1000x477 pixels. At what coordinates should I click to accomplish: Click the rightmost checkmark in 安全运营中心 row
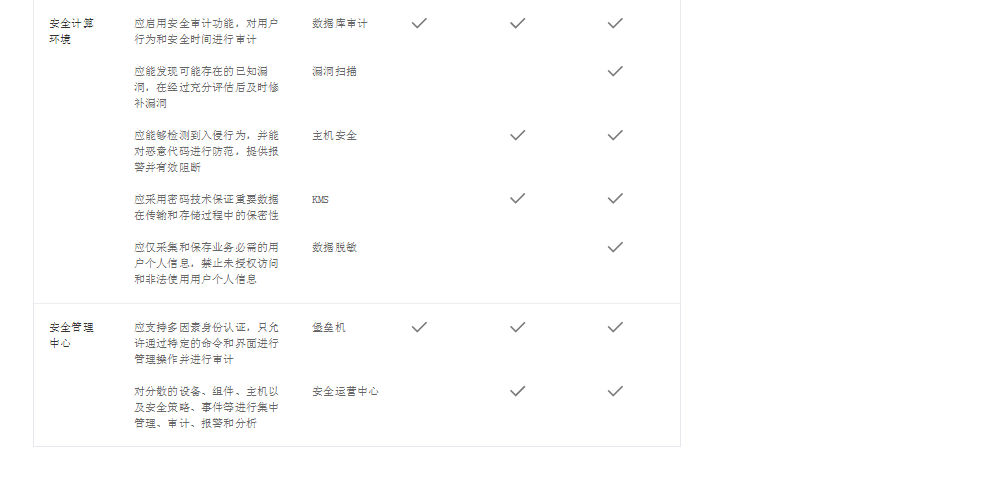[615, 391]
